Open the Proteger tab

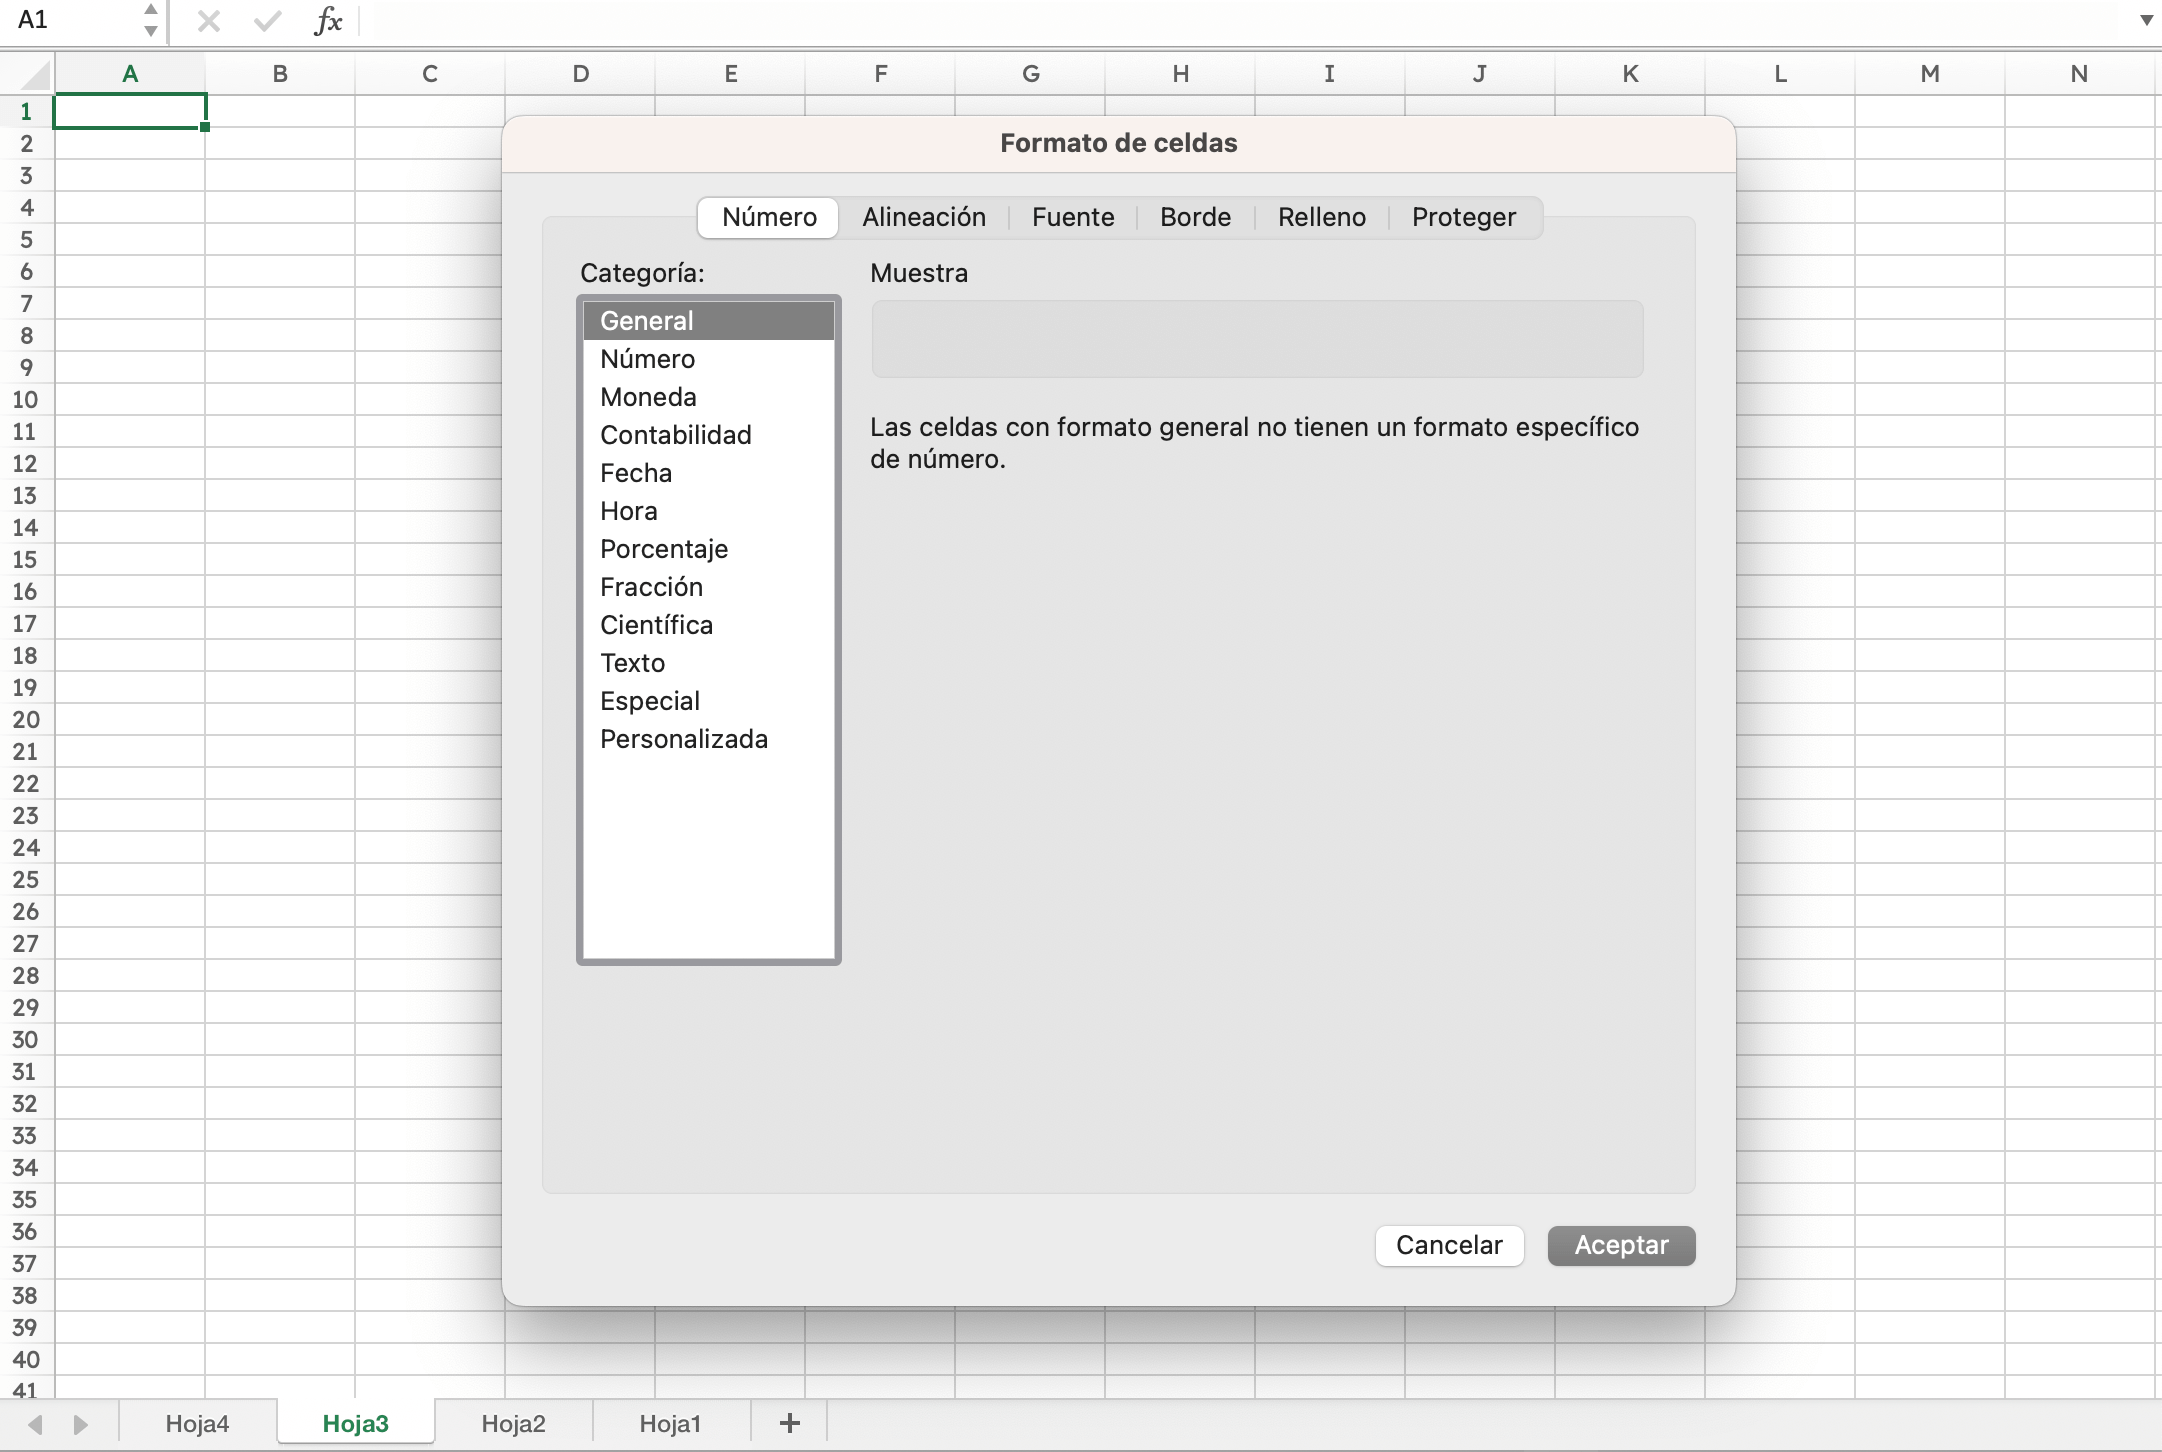[1463, 217]
